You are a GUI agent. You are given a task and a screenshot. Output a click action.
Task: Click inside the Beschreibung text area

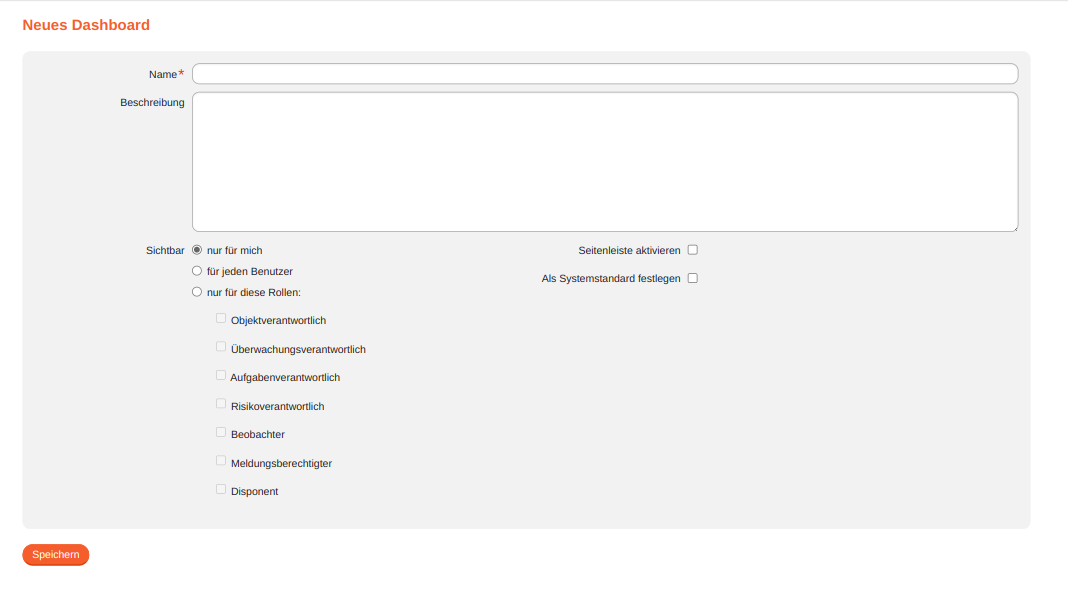[x=604, y=160]
